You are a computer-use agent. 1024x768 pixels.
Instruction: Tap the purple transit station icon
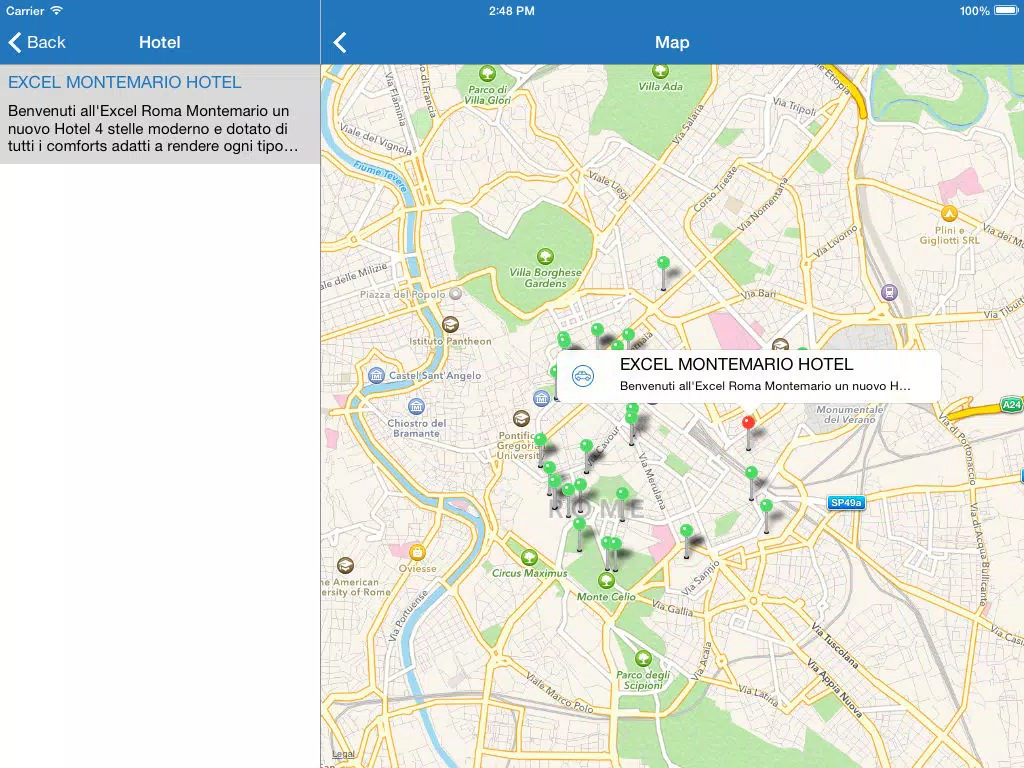[x=889, y=292]
